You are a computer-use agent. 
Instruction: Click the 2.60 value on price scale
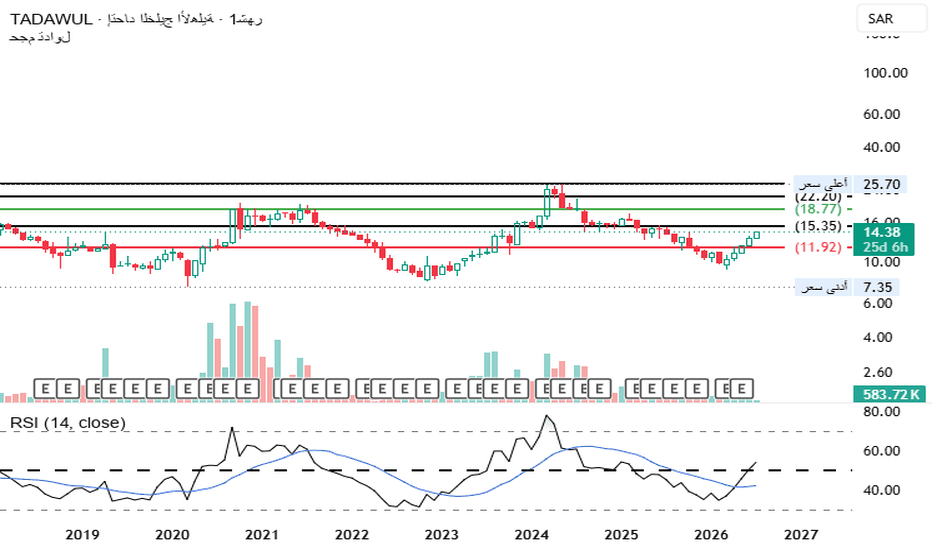pyautogui.click(x=878, y=372)
